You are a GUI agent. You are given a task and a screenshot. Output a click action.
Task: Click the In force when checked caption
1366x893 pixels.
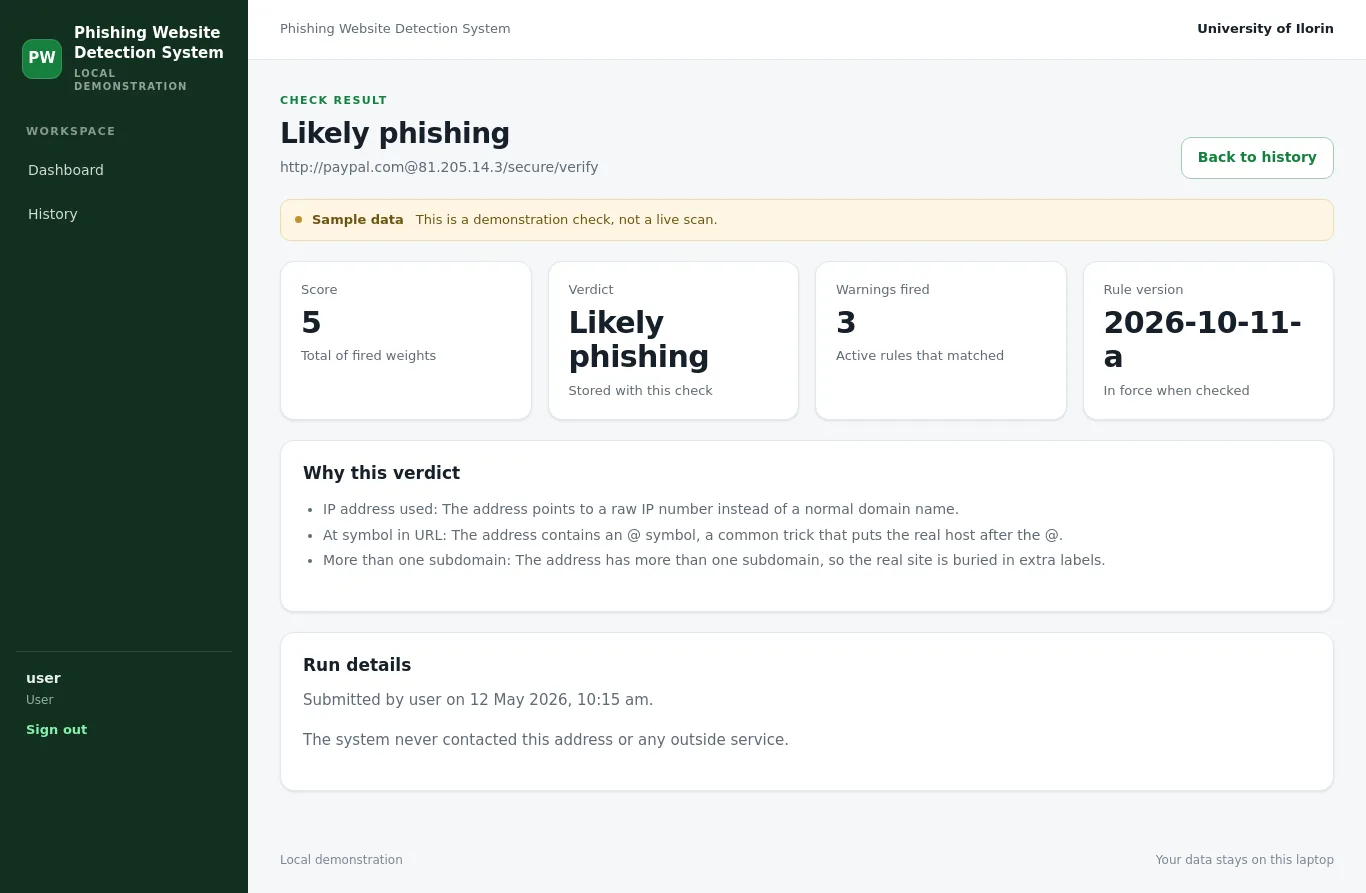(x=1176, y=391)
